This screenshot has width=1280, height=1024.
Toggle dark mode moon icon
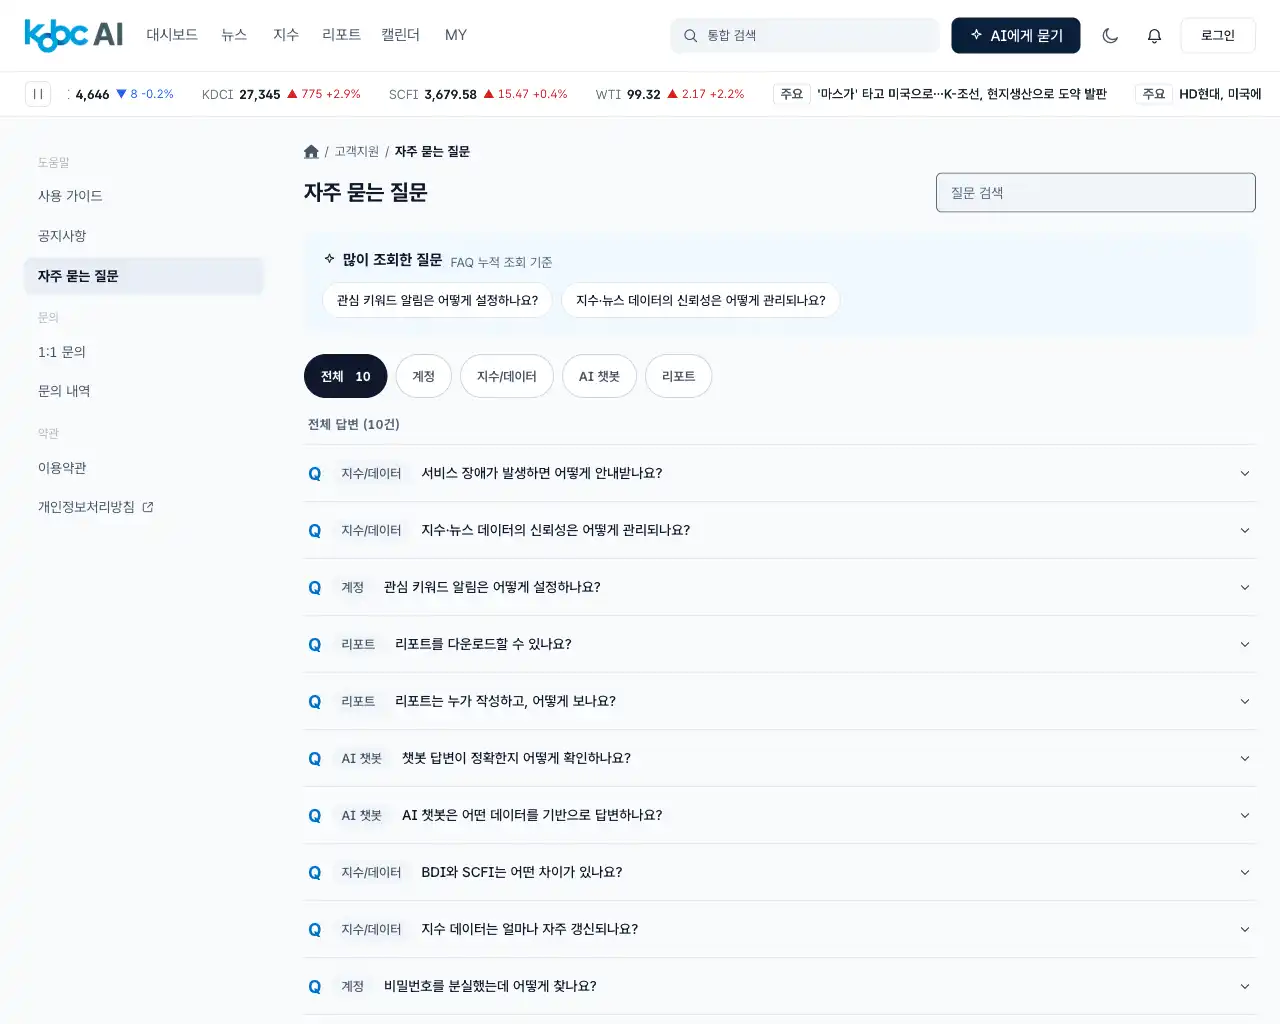pyautogui.click(x=1110, y=35)
